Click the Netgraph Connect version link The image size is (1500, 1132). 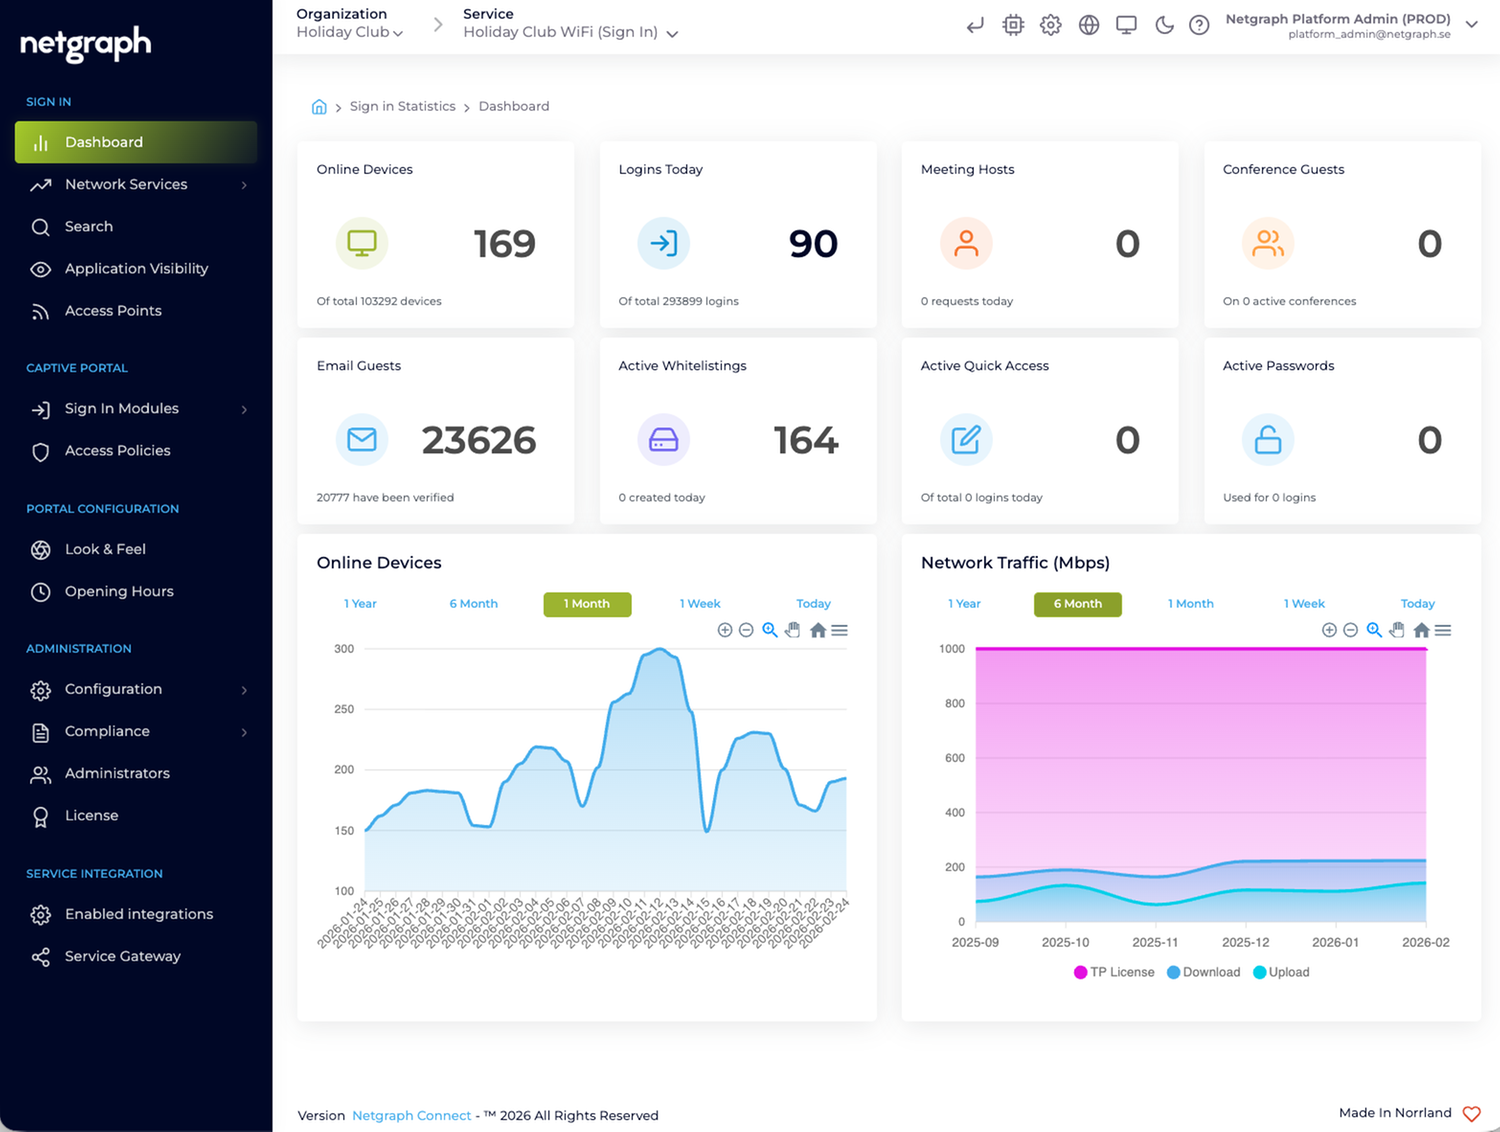tap(411, 1116)
